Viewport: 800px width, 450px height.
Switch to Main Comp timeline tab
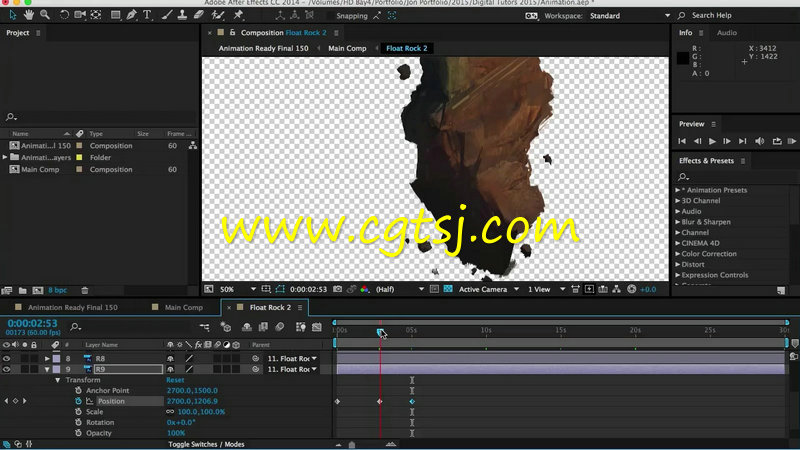[x=184, y=307]
